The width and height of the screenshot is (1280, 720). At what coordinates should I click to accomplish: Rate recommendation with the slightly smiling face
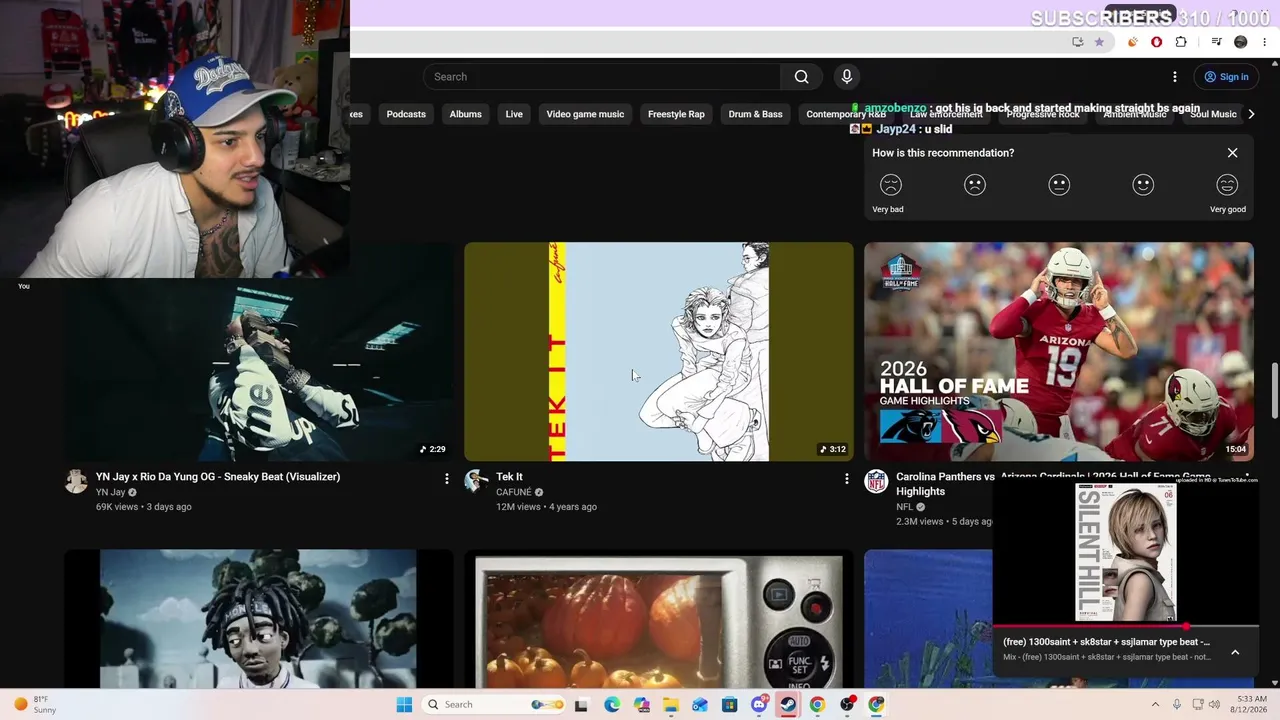click(x=1143, y=185)
